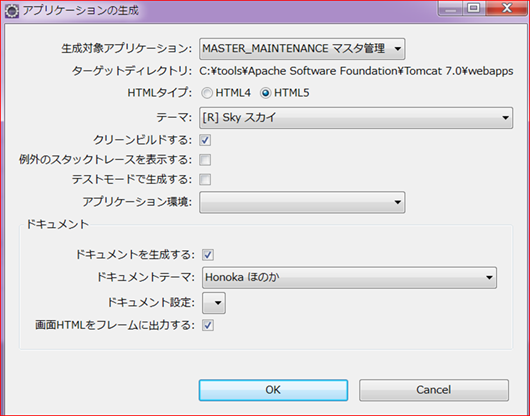Viewport: 530px width, 416px height.
Task: Uncheck the クリーンビルドする checkbox
Action: [205, 140]
